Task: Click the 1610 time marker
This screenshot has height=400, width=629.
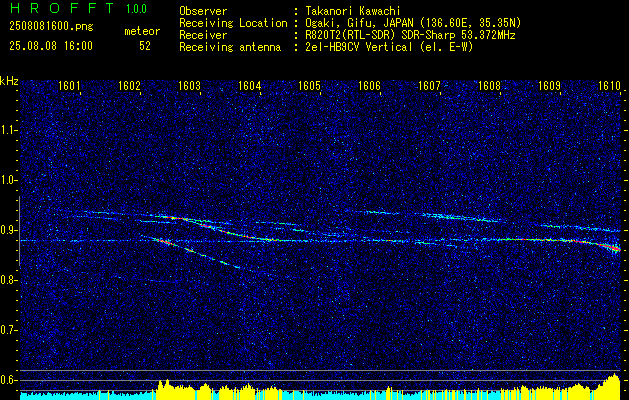Action: point(610,85)
